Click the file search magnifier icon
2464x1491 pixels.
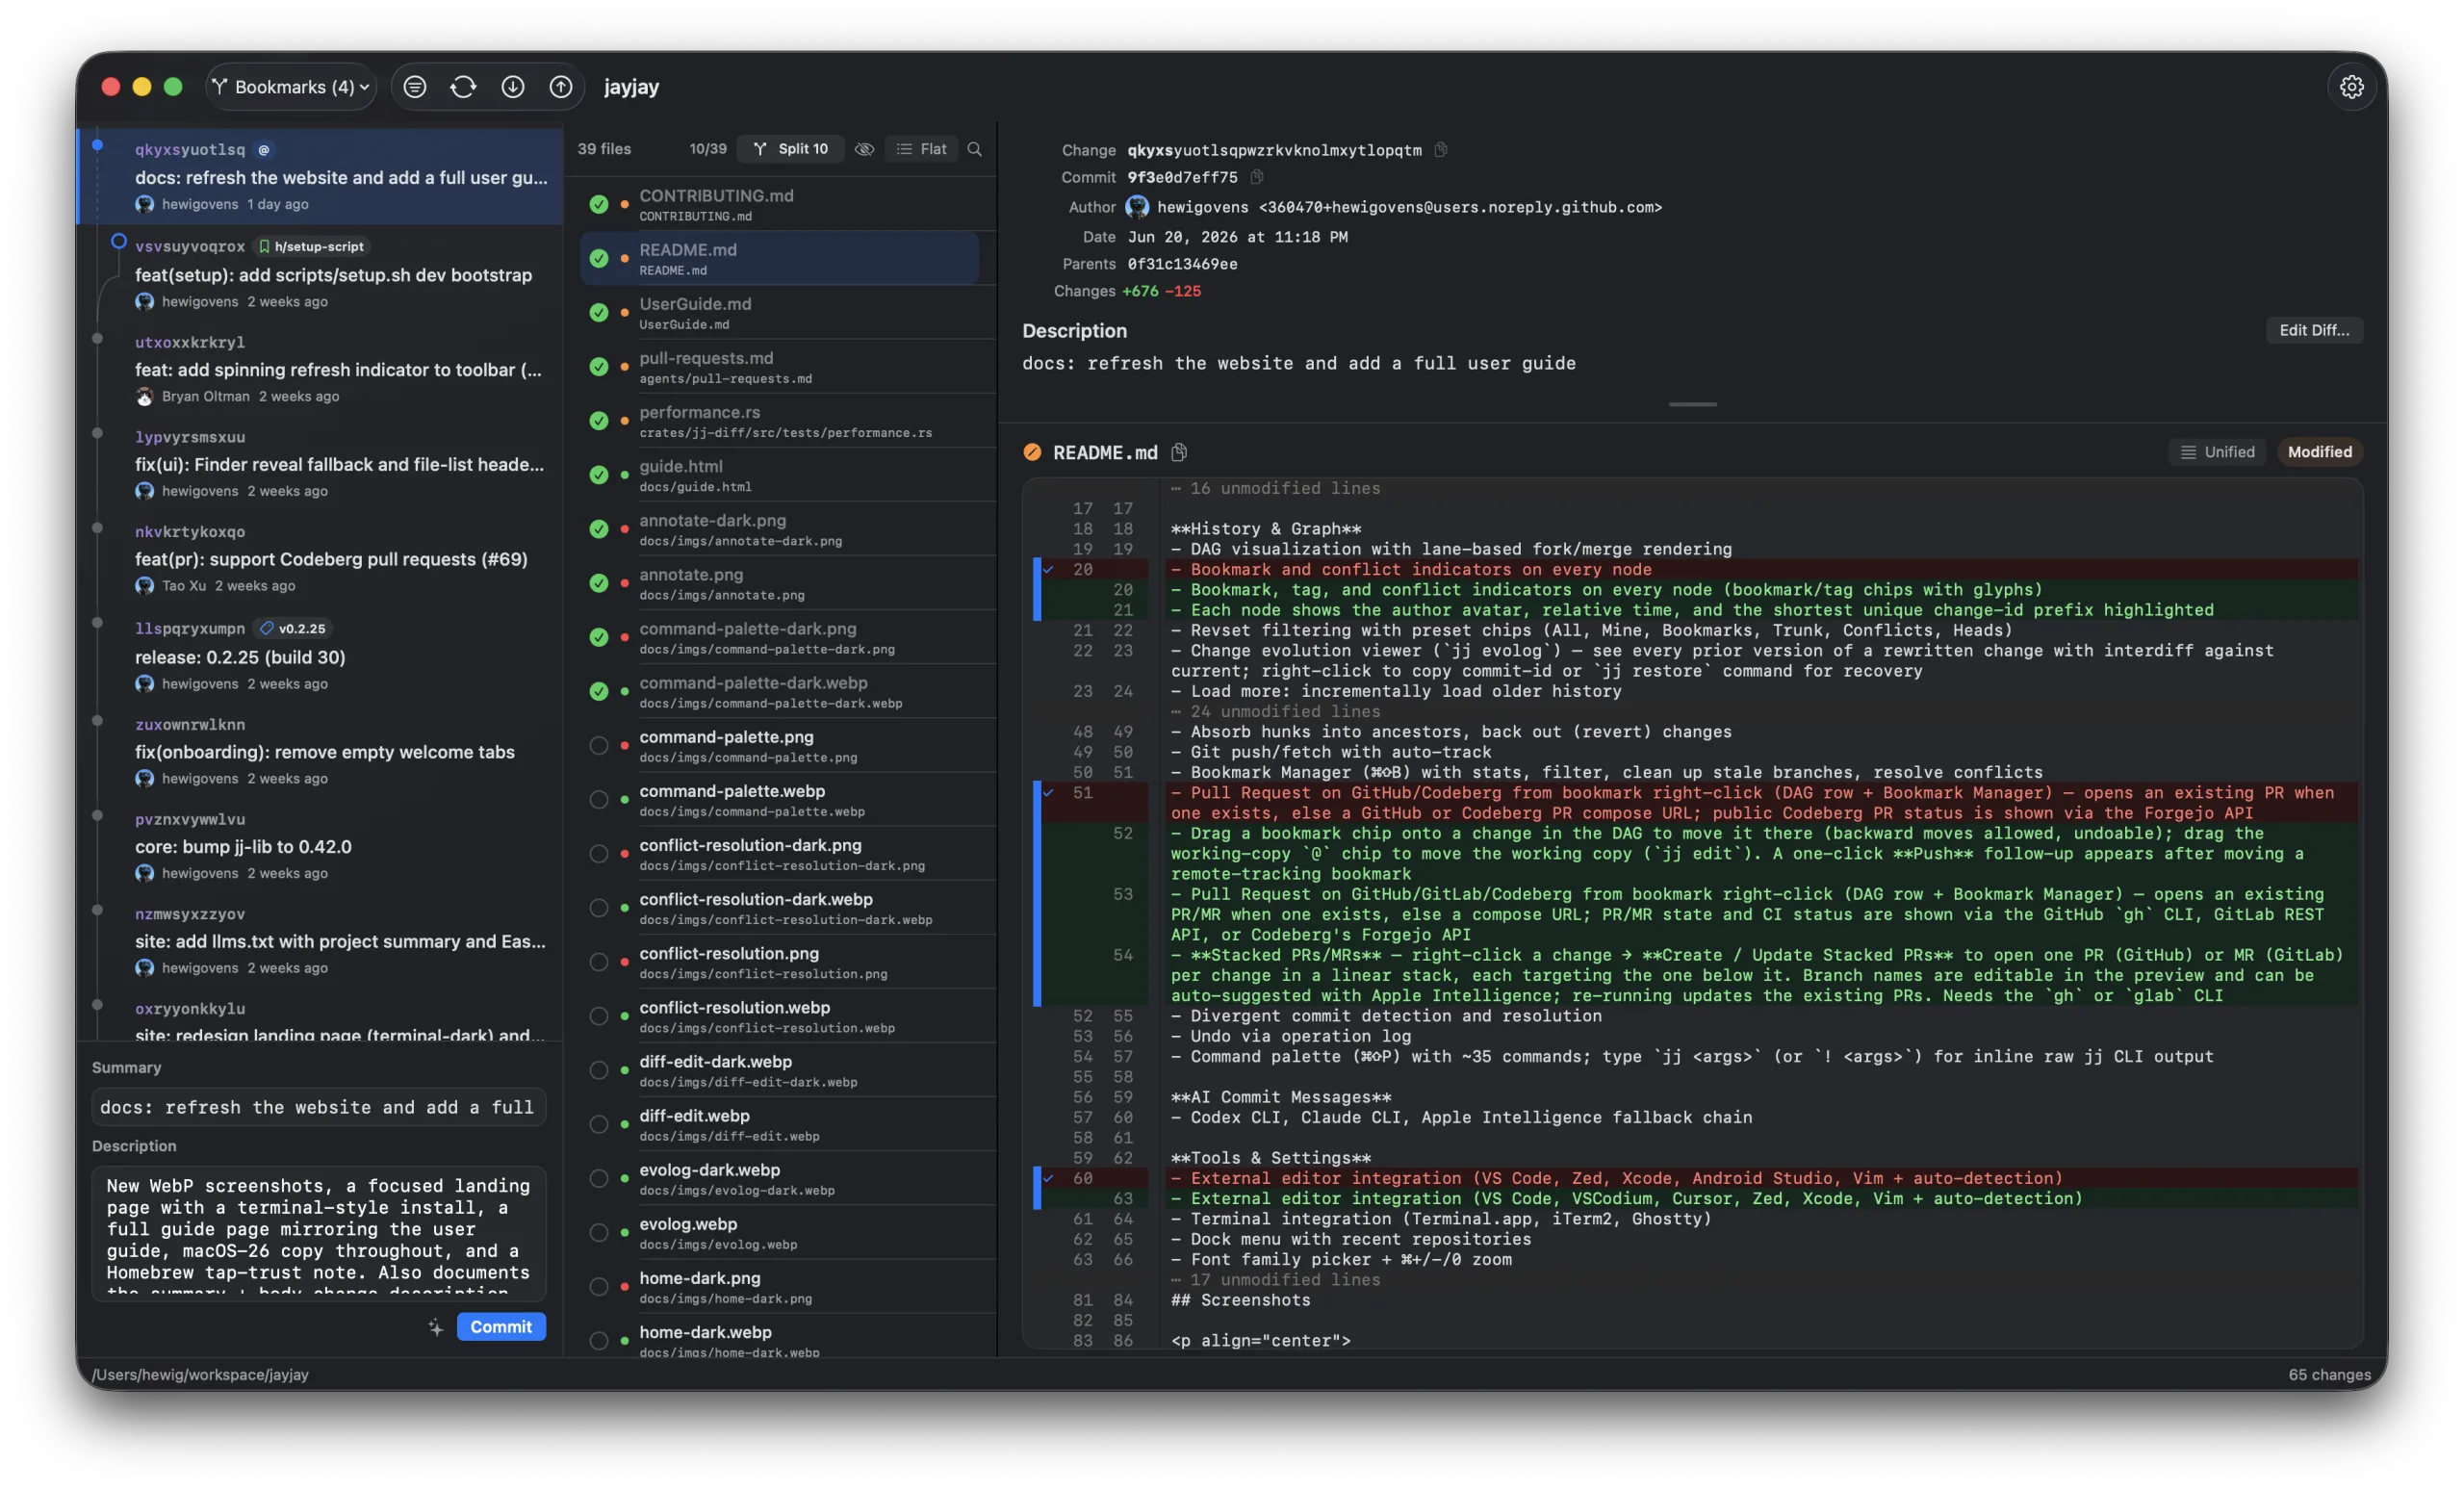pos(975,149)
